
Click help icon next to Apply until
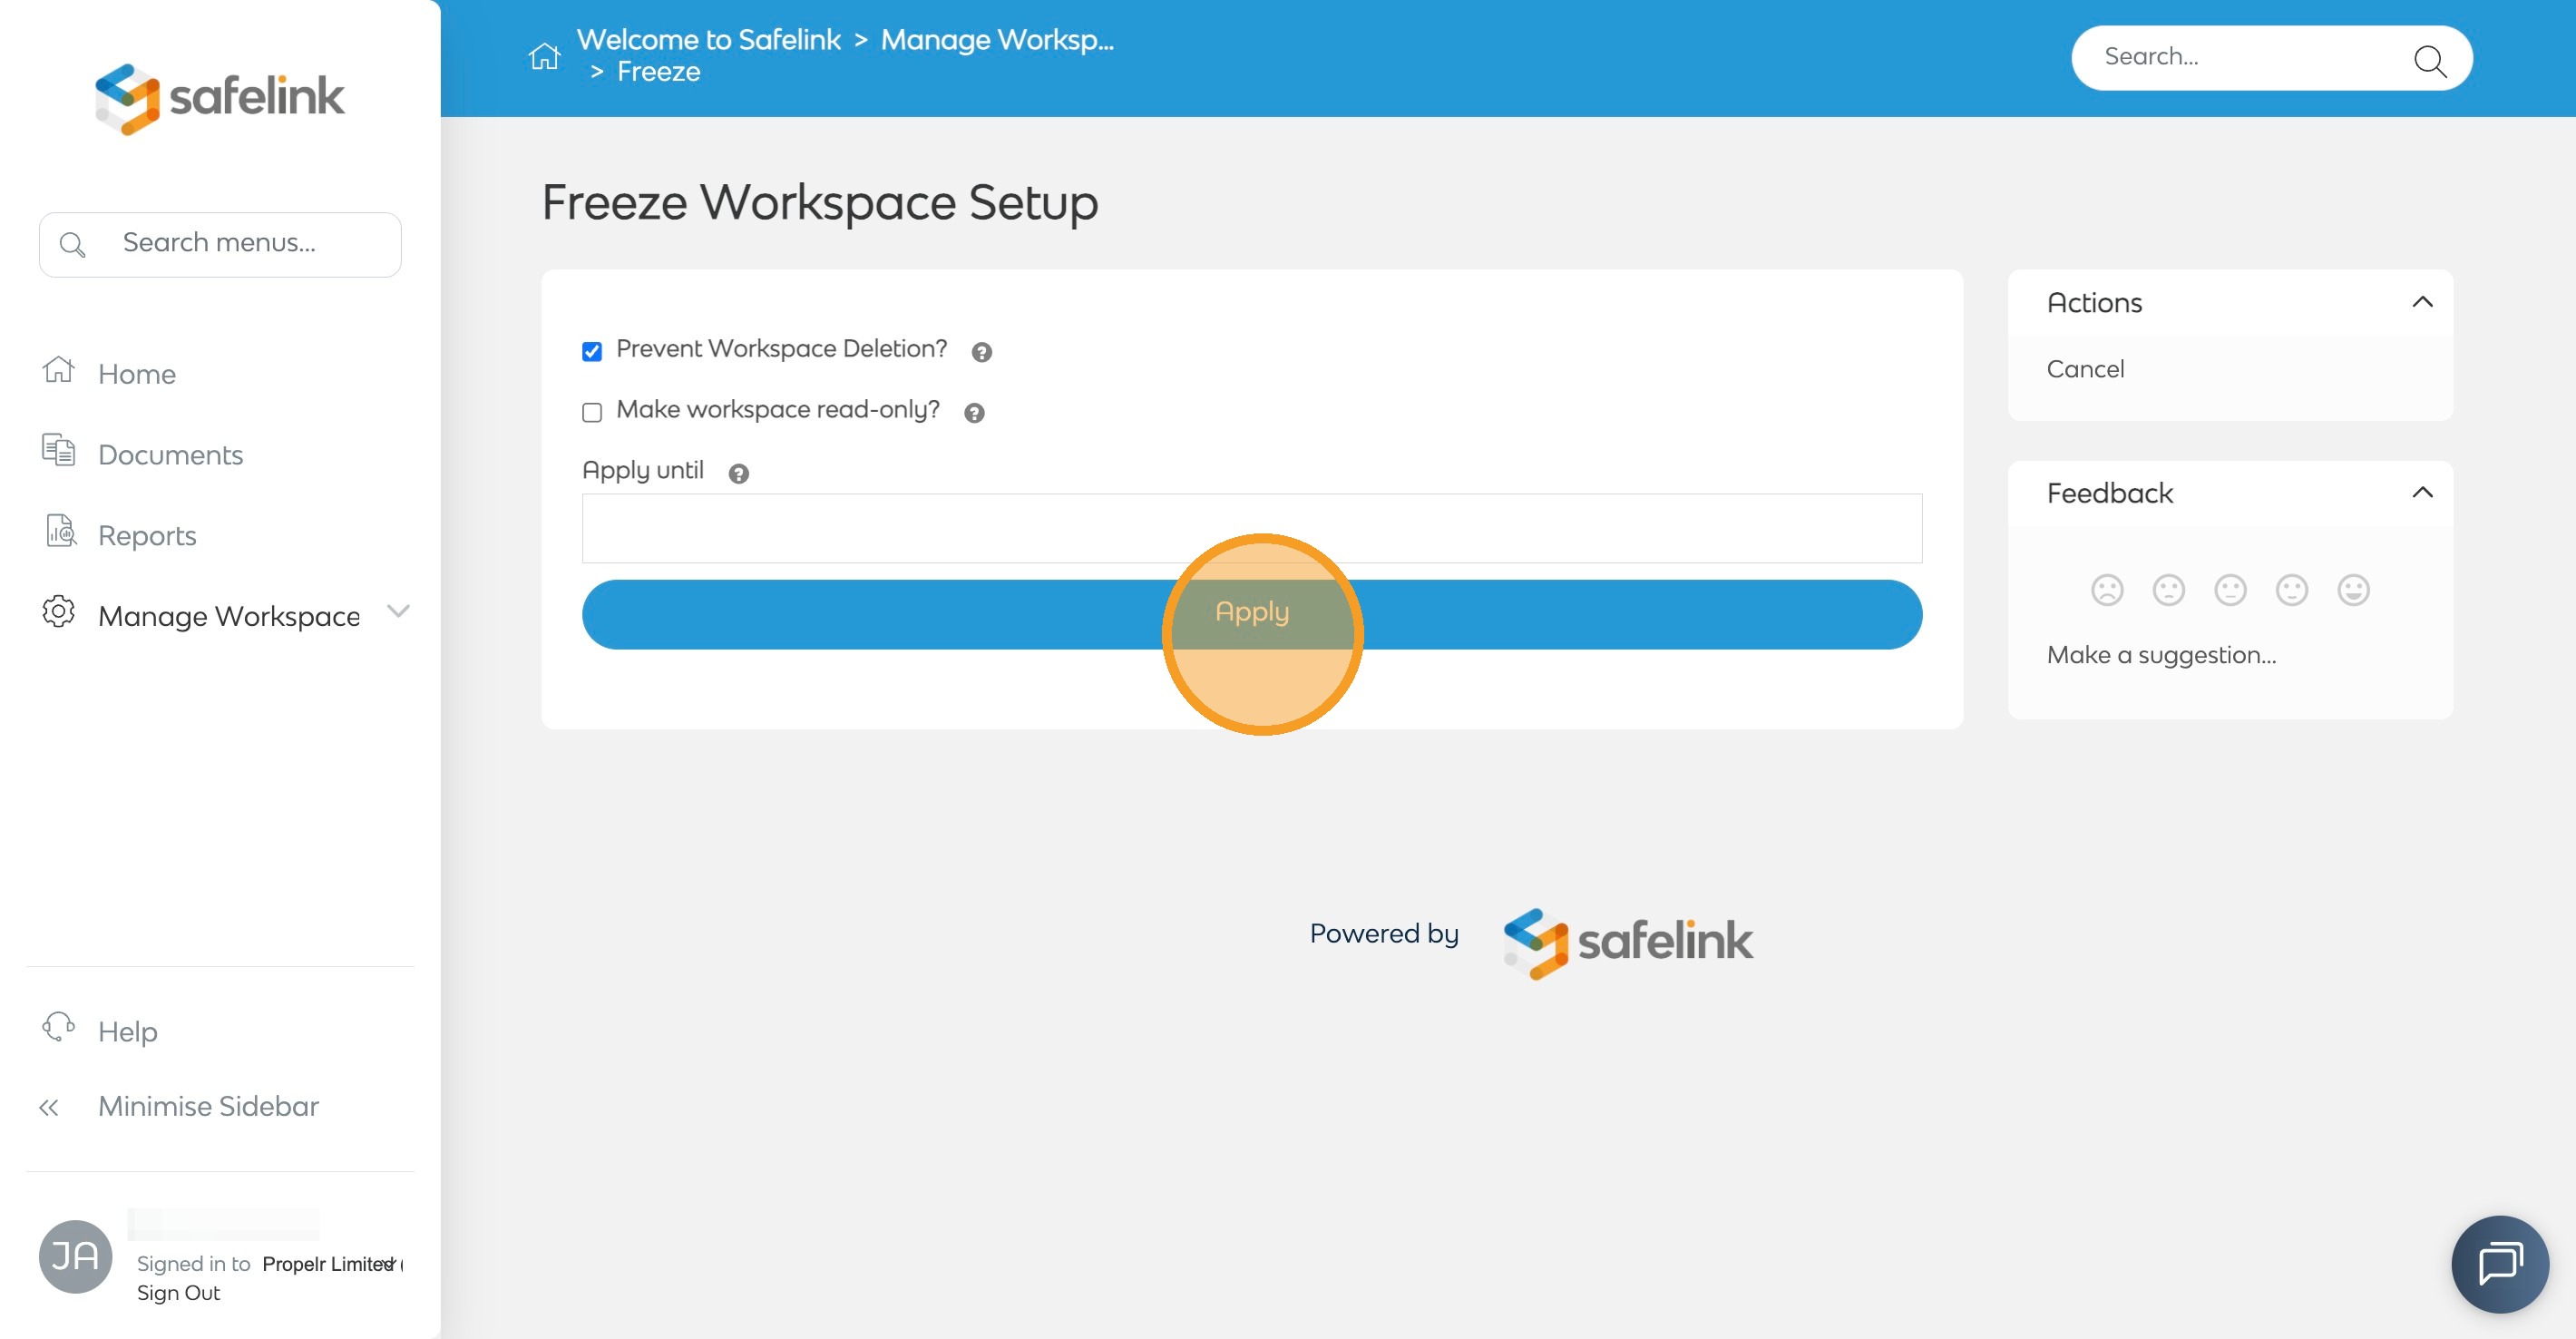738,474
